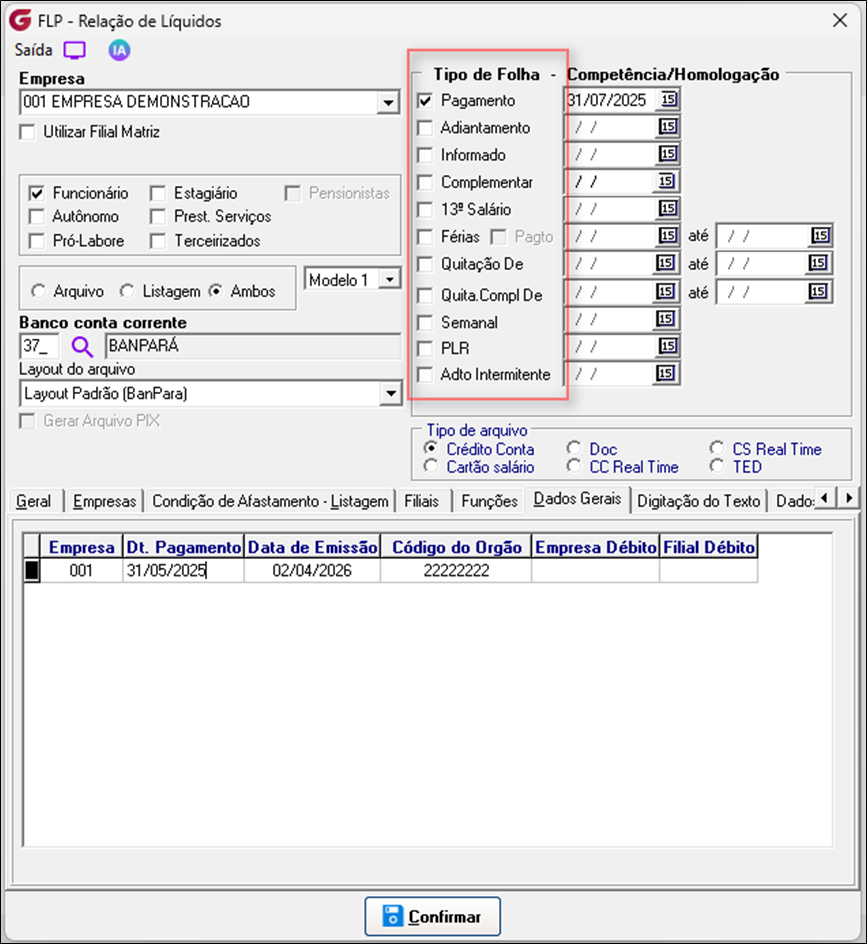The height and width of the screenshot is (944, 867).
Task: Close the FLP window
Action: (x=840, y=20)
